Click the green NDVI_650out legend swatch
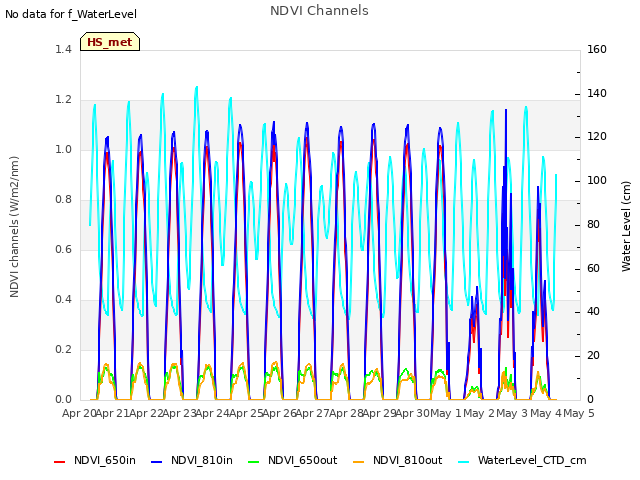Image resolution: width=640 pixels, height=480 pixels. [x=254, y=462]
